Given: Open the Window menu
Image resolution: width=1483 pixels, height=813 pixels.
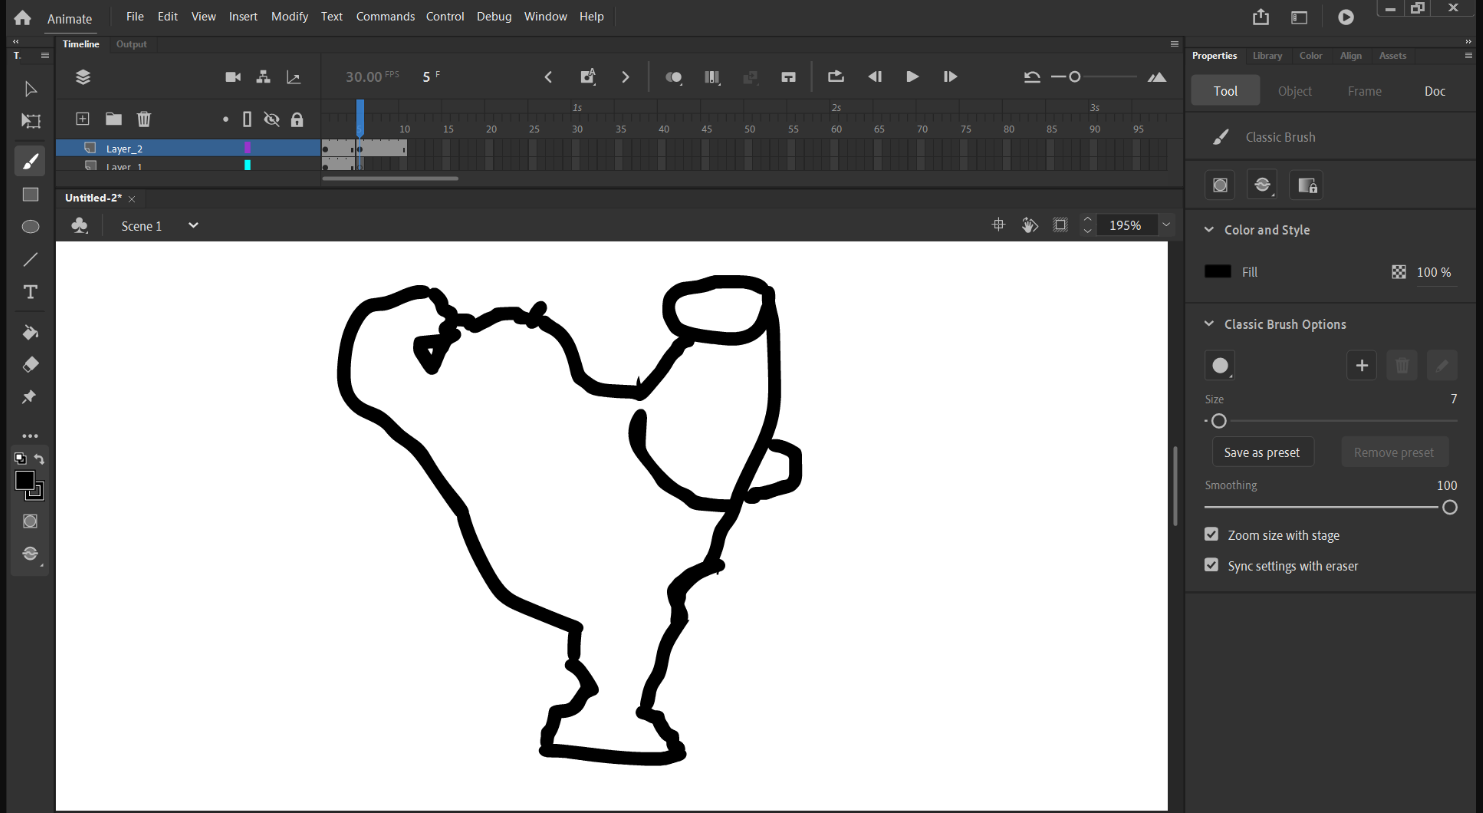Looking at the screenshot, I should 545,16.
